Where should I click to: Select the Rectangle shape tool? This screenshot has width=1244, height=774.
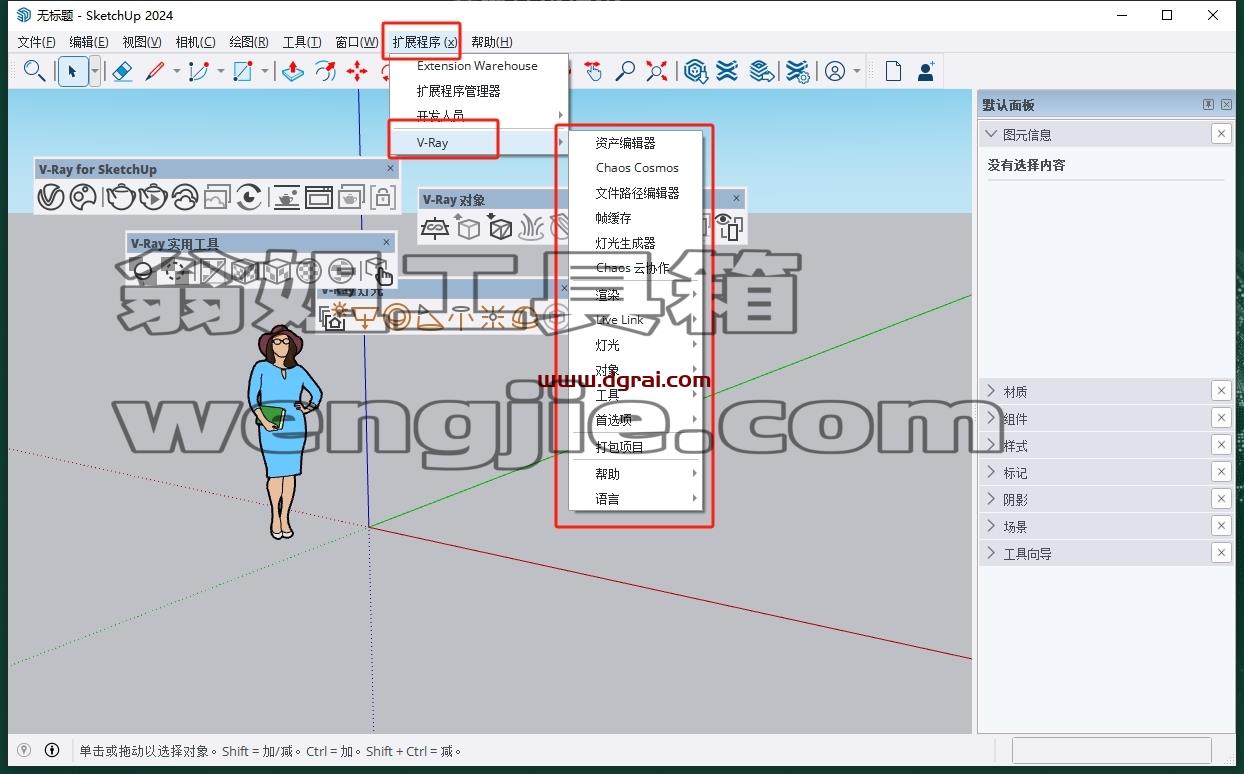pyautogui.click(x=242, y=71)
